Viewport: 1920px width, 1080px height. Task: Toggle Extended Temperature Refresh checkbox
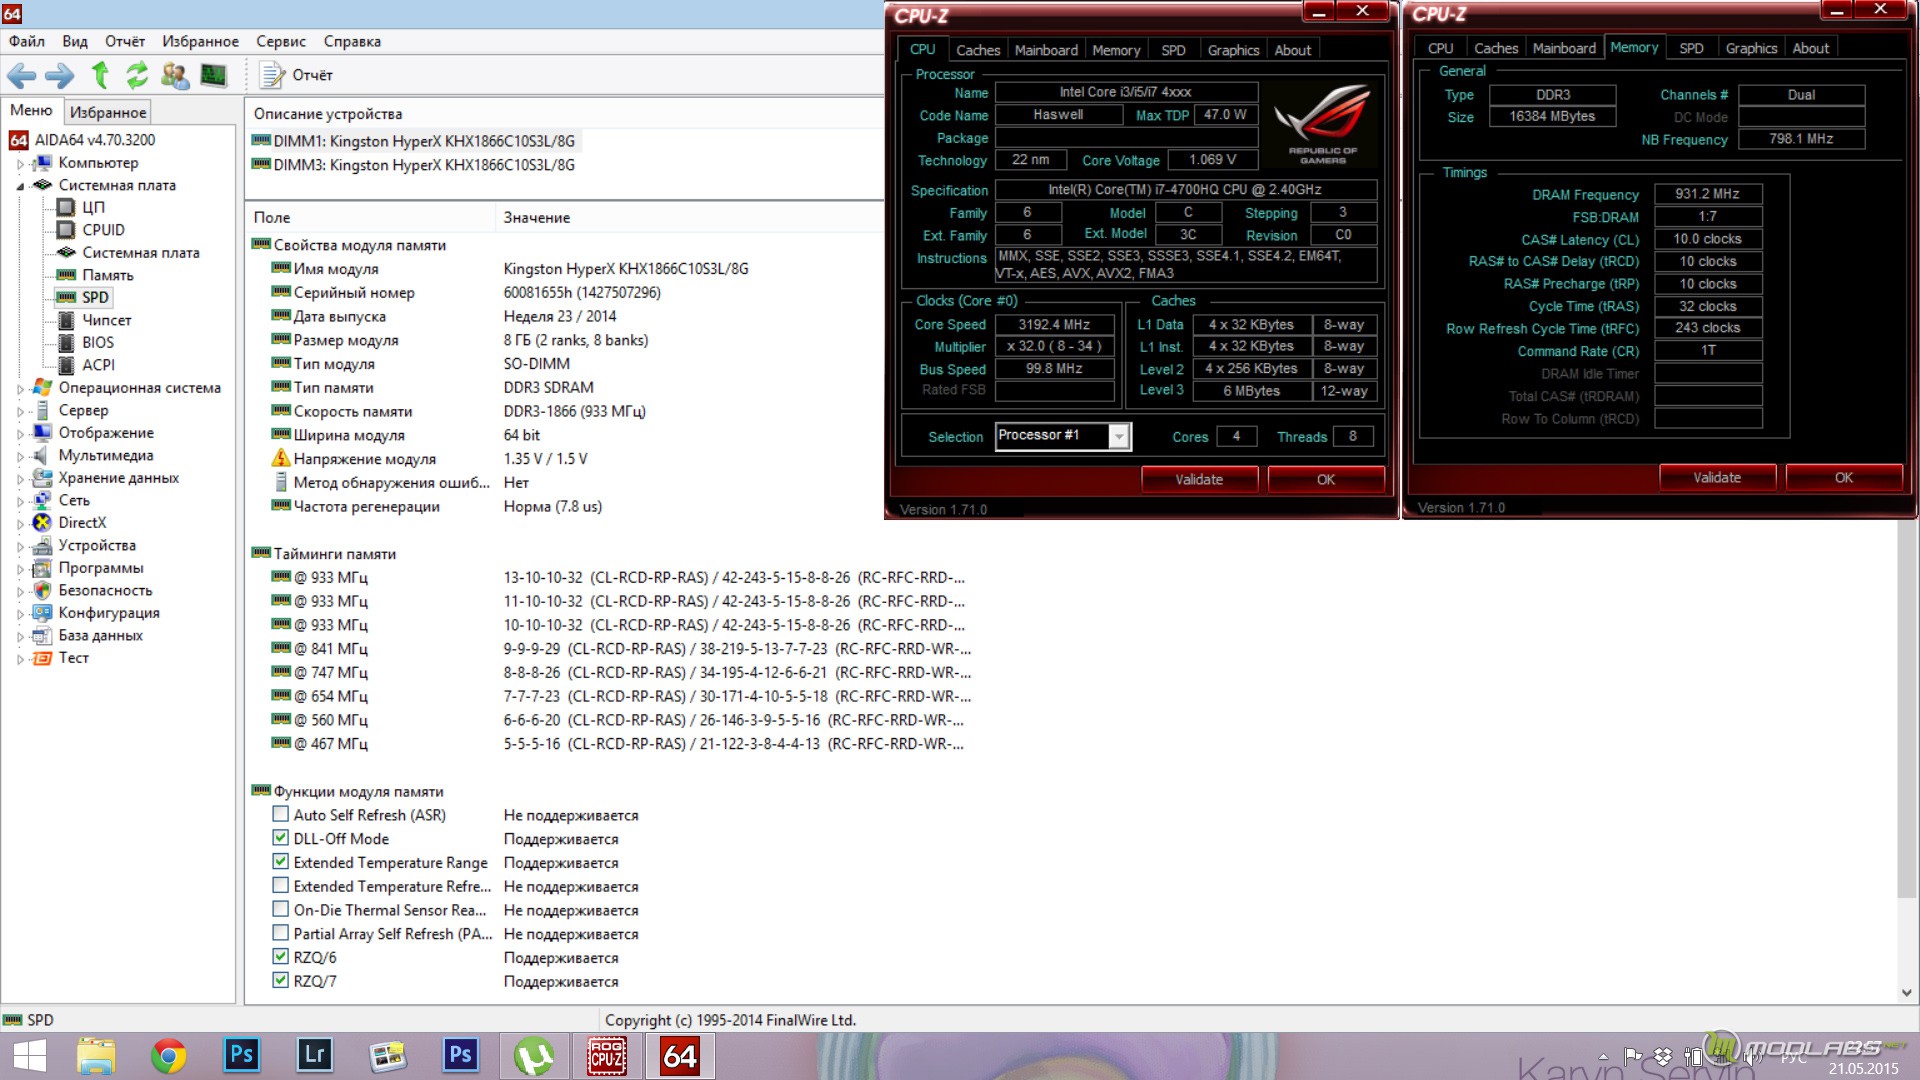(x=281, y=886)
